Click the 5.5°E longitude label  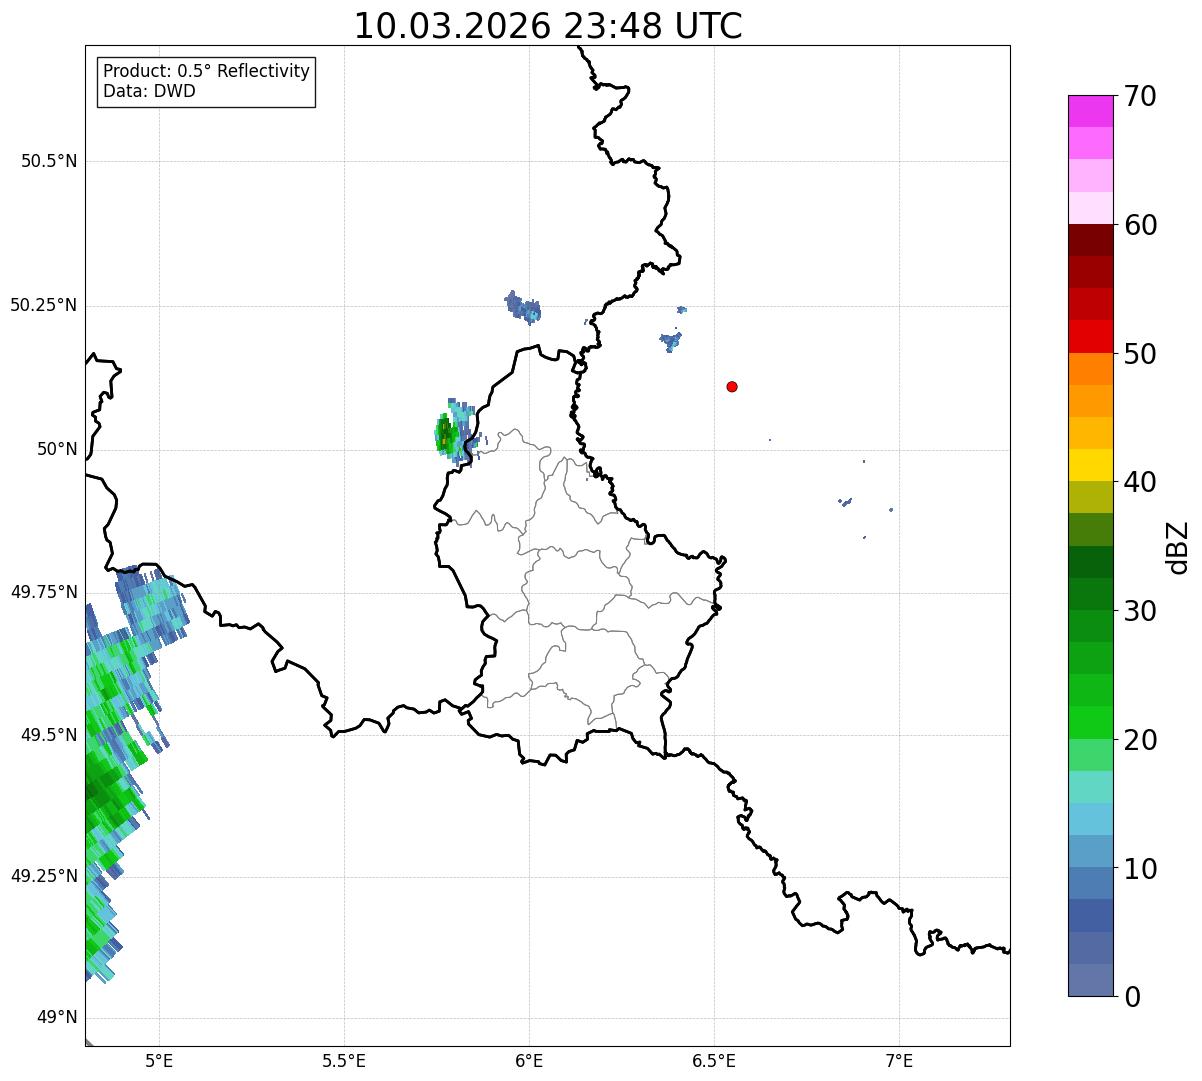[x=344, y=1061]
